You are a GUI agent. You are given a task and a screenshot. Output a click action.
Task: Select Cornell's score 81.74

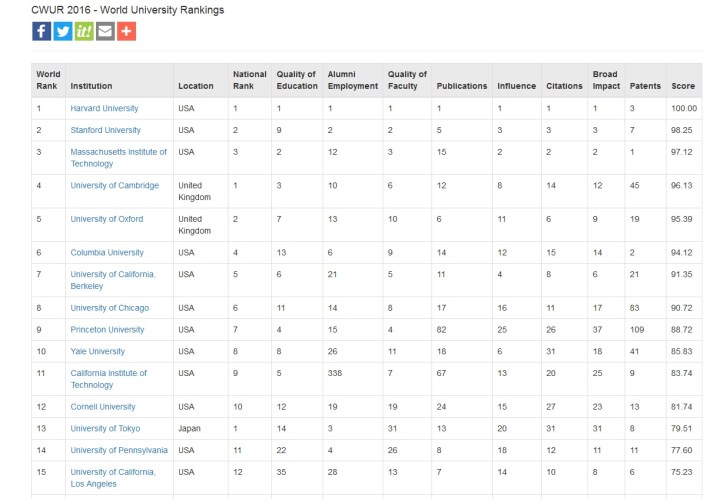[x=681, y=407]
